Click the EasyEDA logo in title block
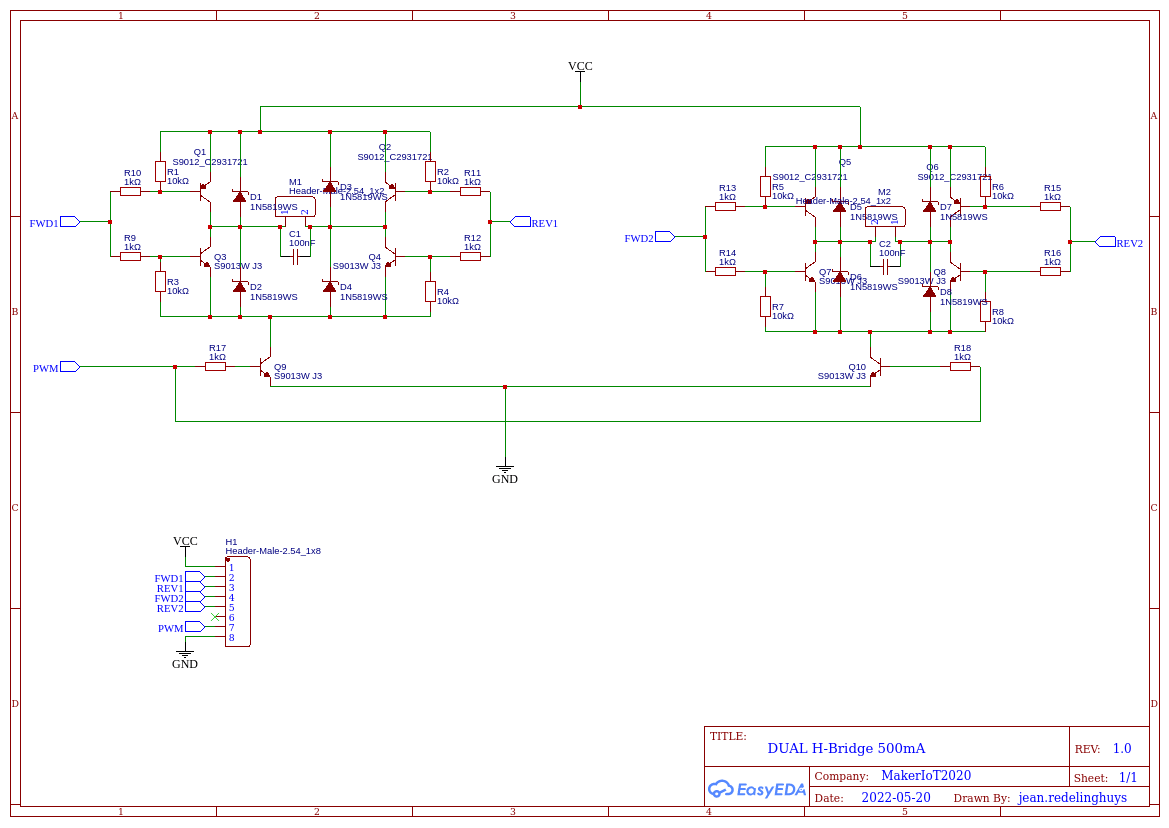 756,789
